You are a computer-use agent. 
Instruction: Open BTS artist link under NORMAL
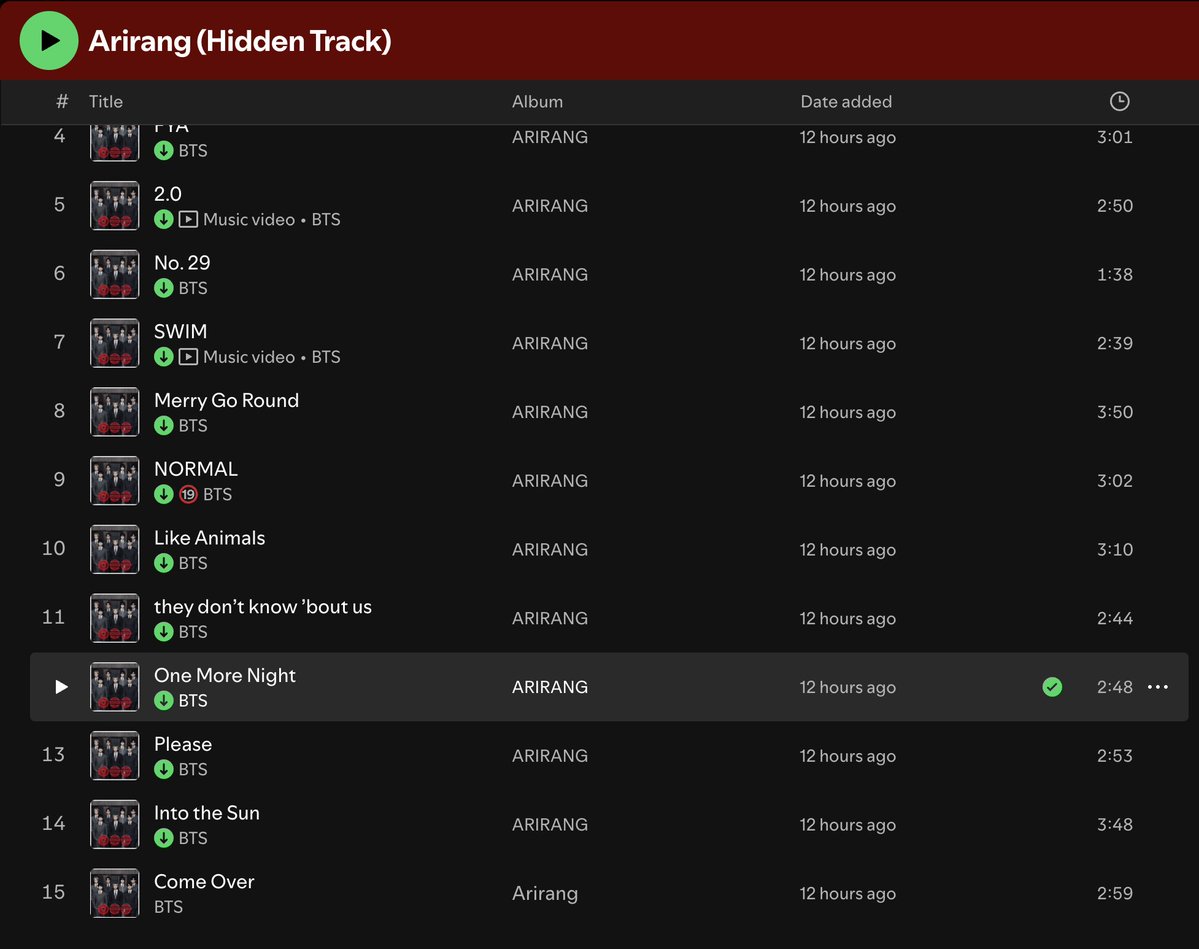[x=217, y=495]
